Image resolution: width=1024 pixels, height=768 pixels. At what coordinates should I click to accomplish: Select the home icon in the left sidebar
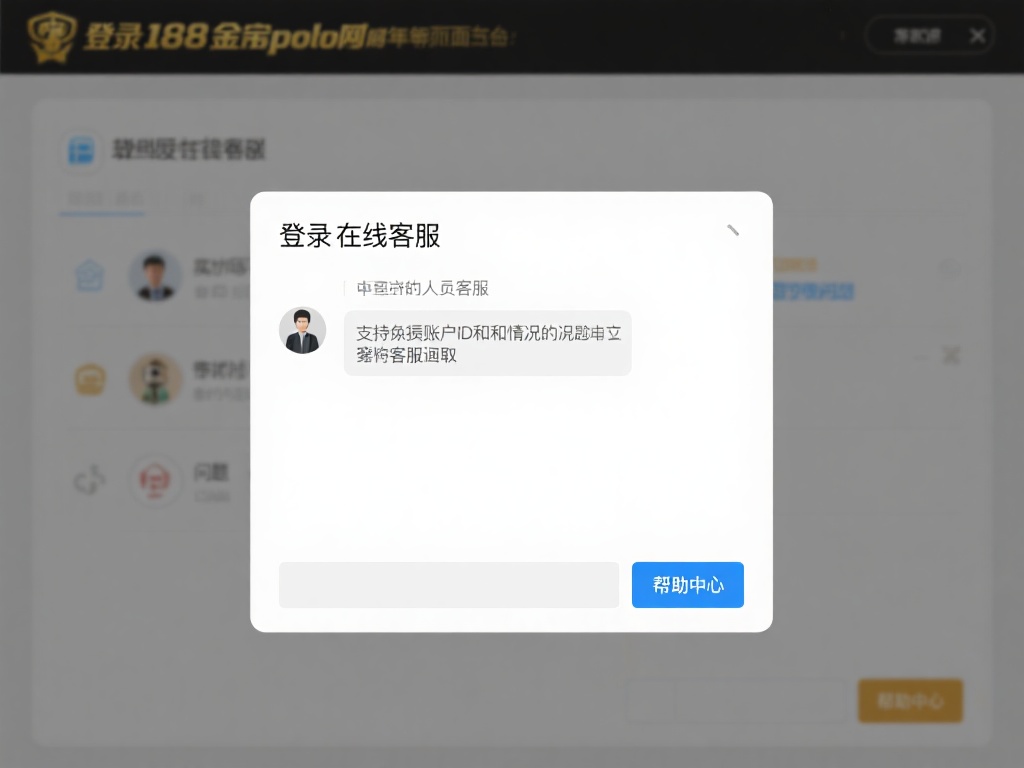89,278
